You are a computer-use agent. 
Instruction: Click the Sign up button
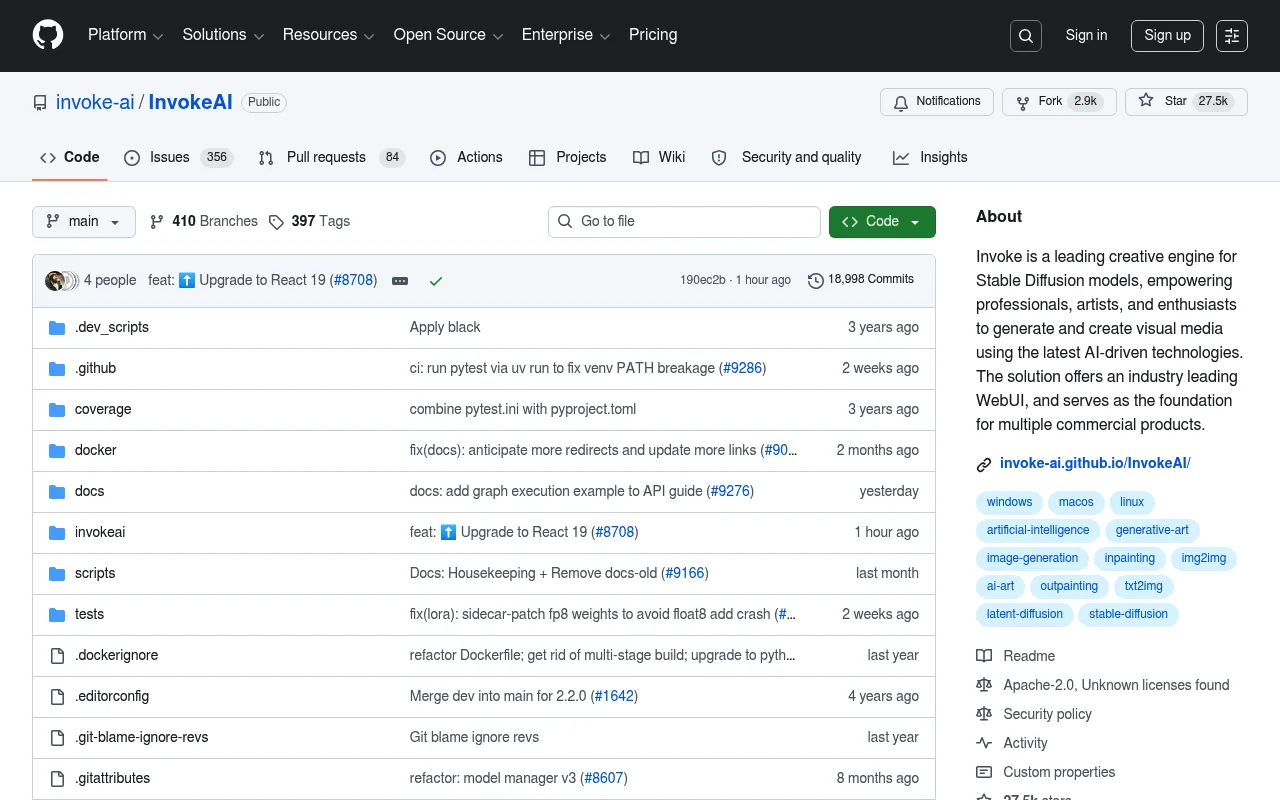(x=1168, y=36)
